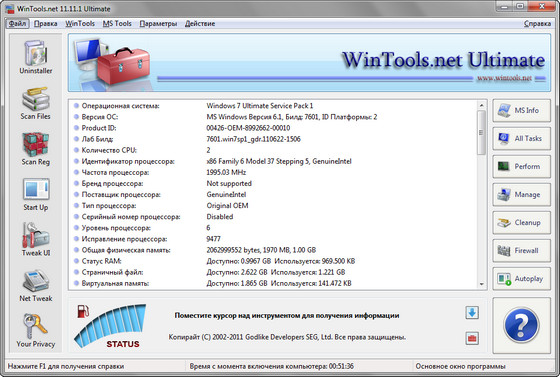Click the red fuel pump status icon
The image size is (560, 377).
coord(83,311)
